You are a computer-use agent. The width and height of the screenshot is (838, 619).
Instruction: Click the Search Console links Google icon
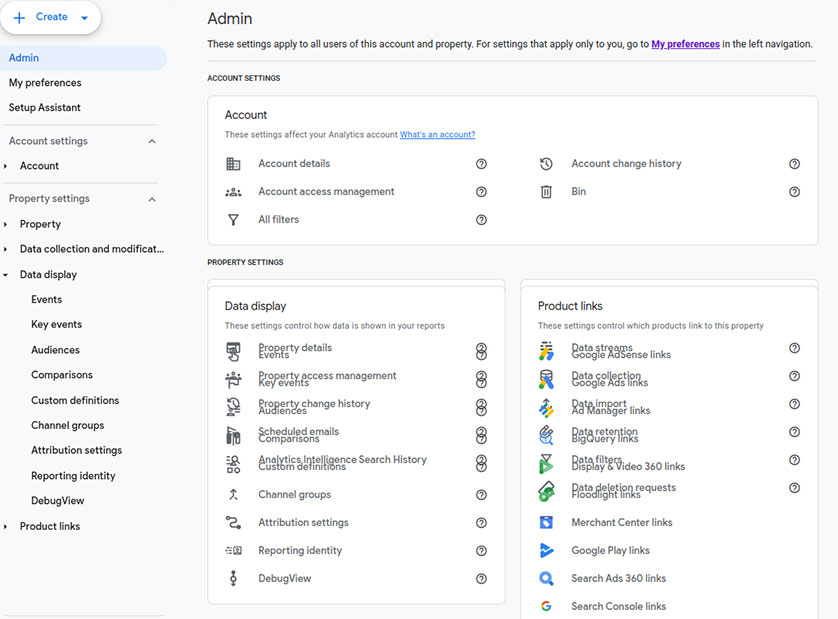tap(546, 606)
